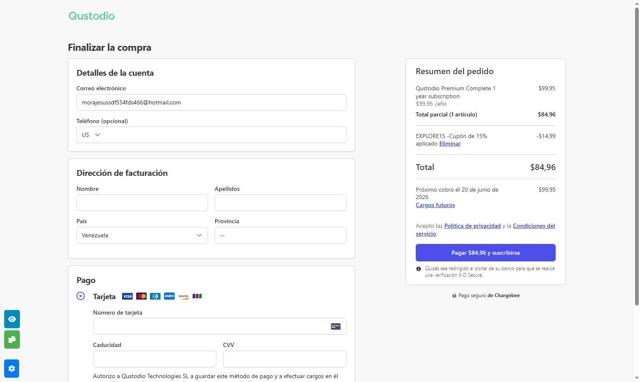The width and height of the screenshot is (640, 382).
Task: Open the US phone country code dropdown
Action: click(x=91, y=135)
